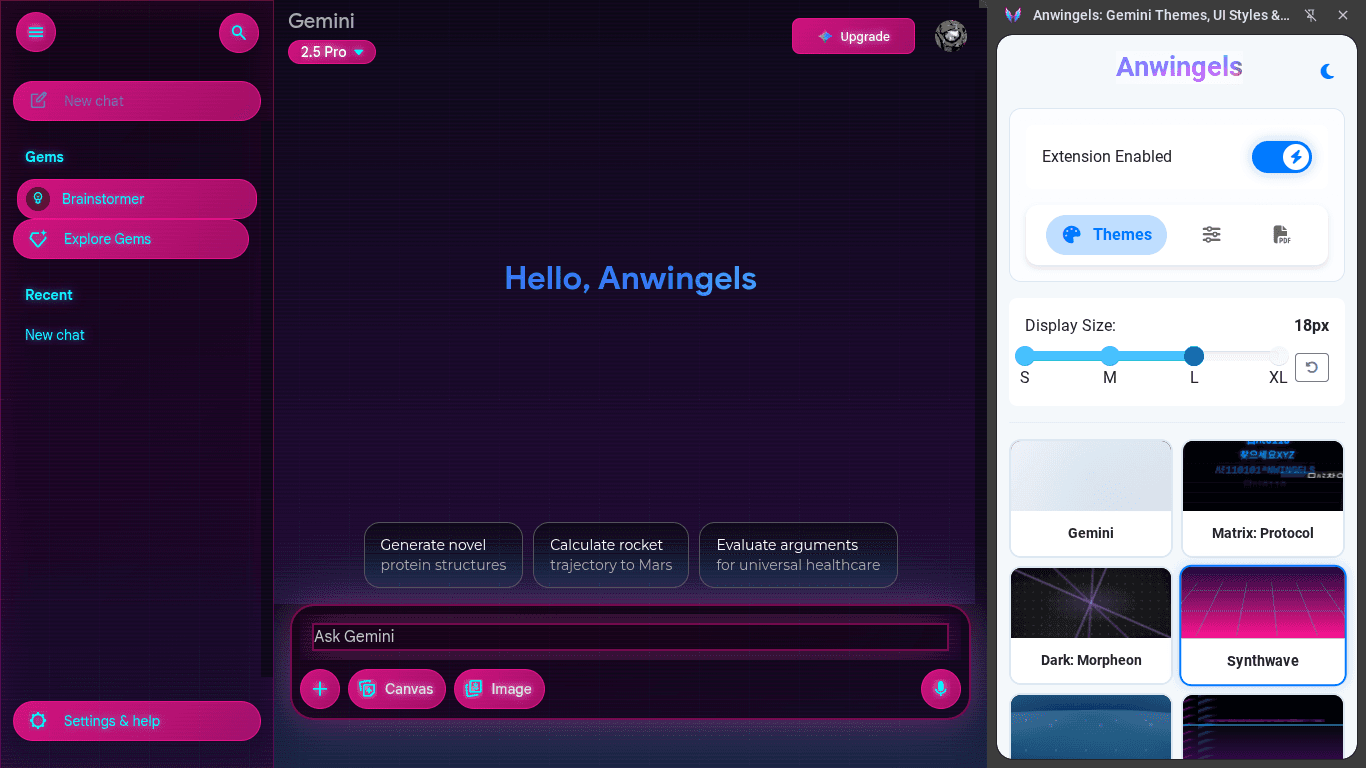Set display size to XL
This screenshot has width=1366, height=768.
1279,356
